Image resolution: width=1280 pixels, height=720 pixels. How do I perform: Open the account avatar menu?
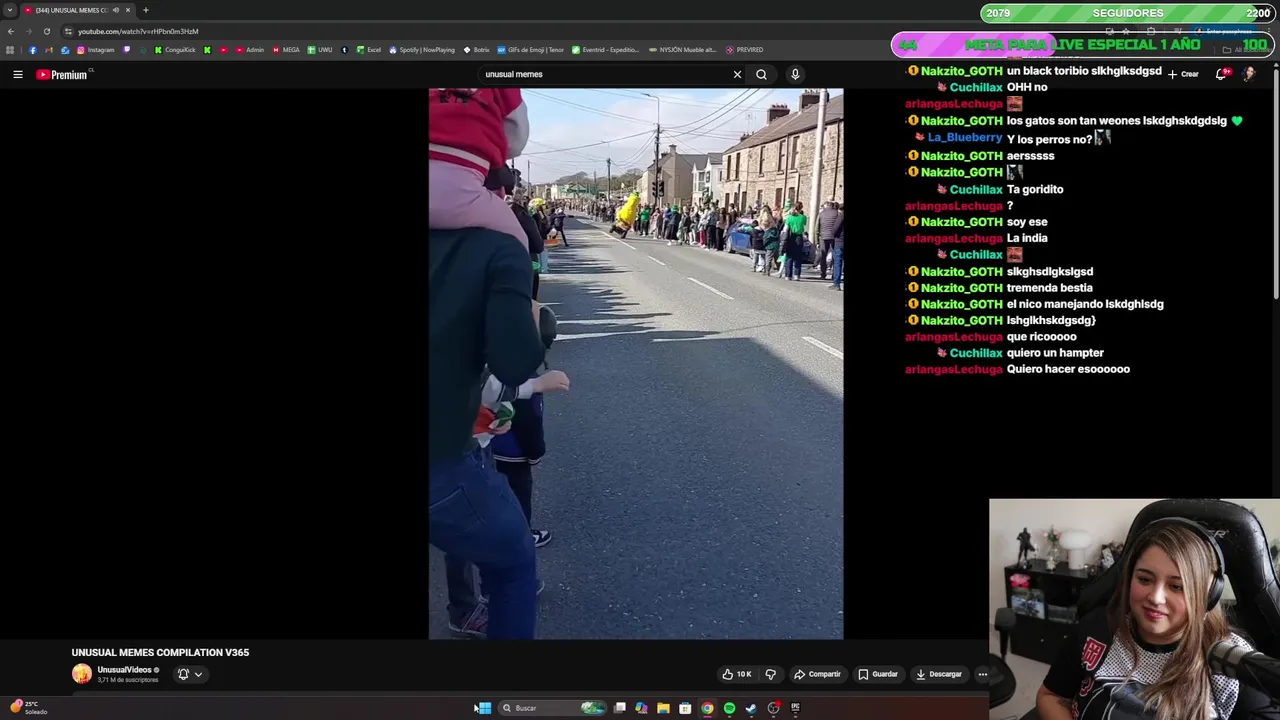pos(1249,74)
